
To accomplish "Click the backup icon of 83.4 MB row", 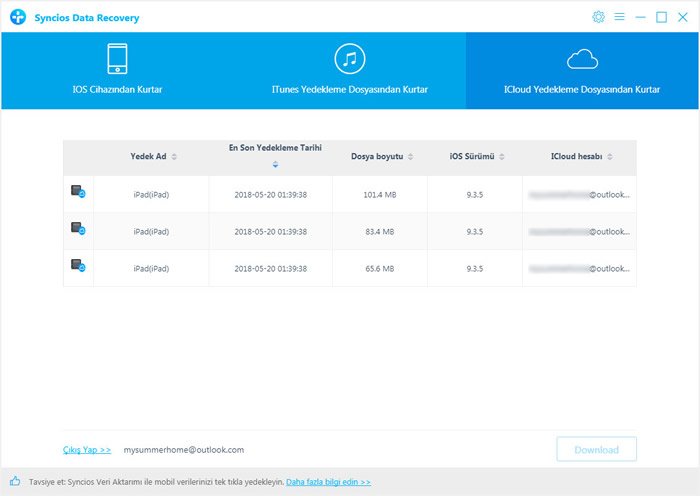I will click(x=78, y=229).
